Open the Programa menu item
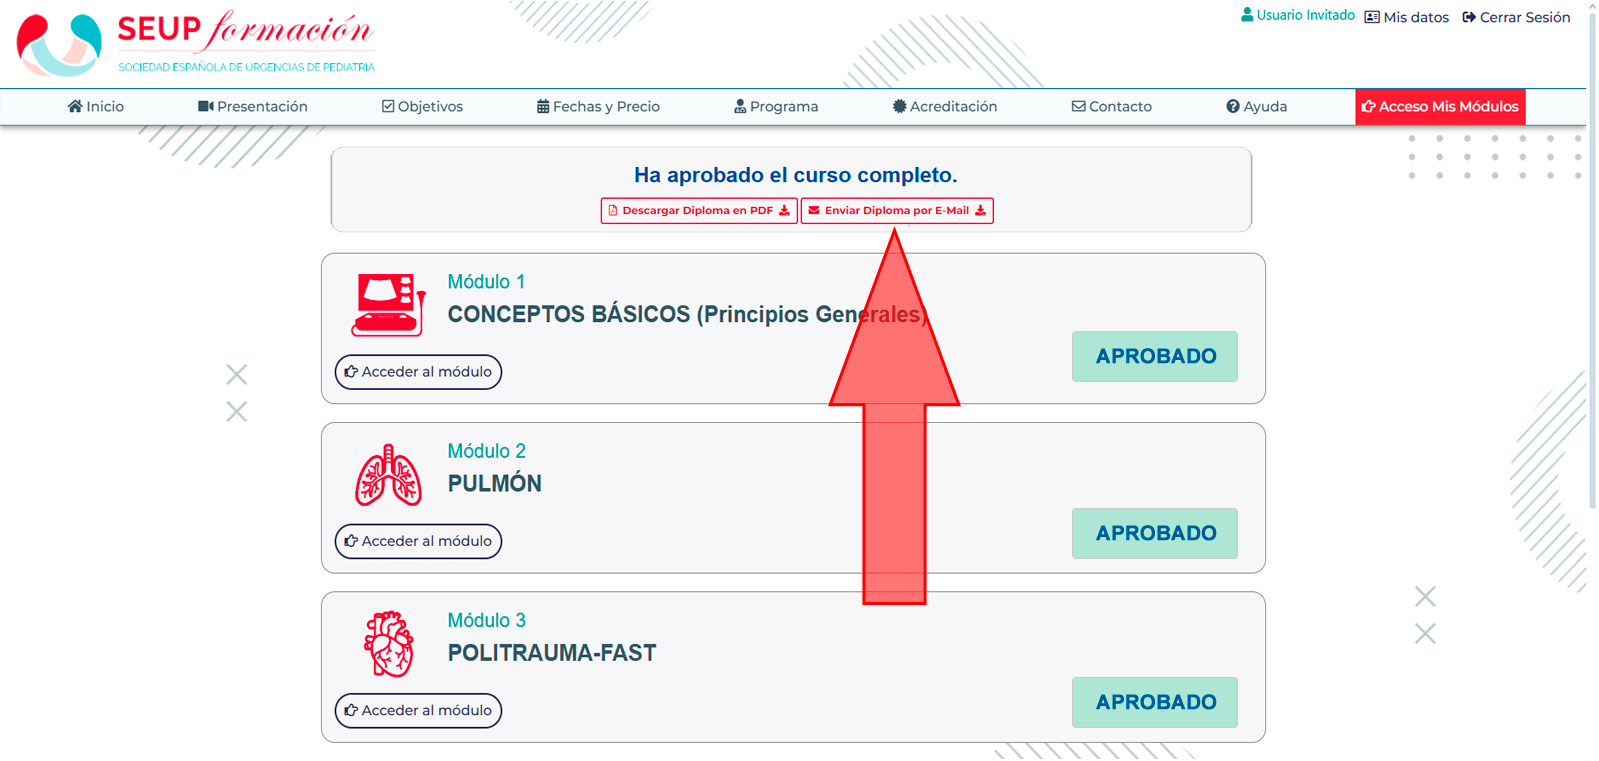This screenshot has width=1599, height=761. [x=776, y=106]
